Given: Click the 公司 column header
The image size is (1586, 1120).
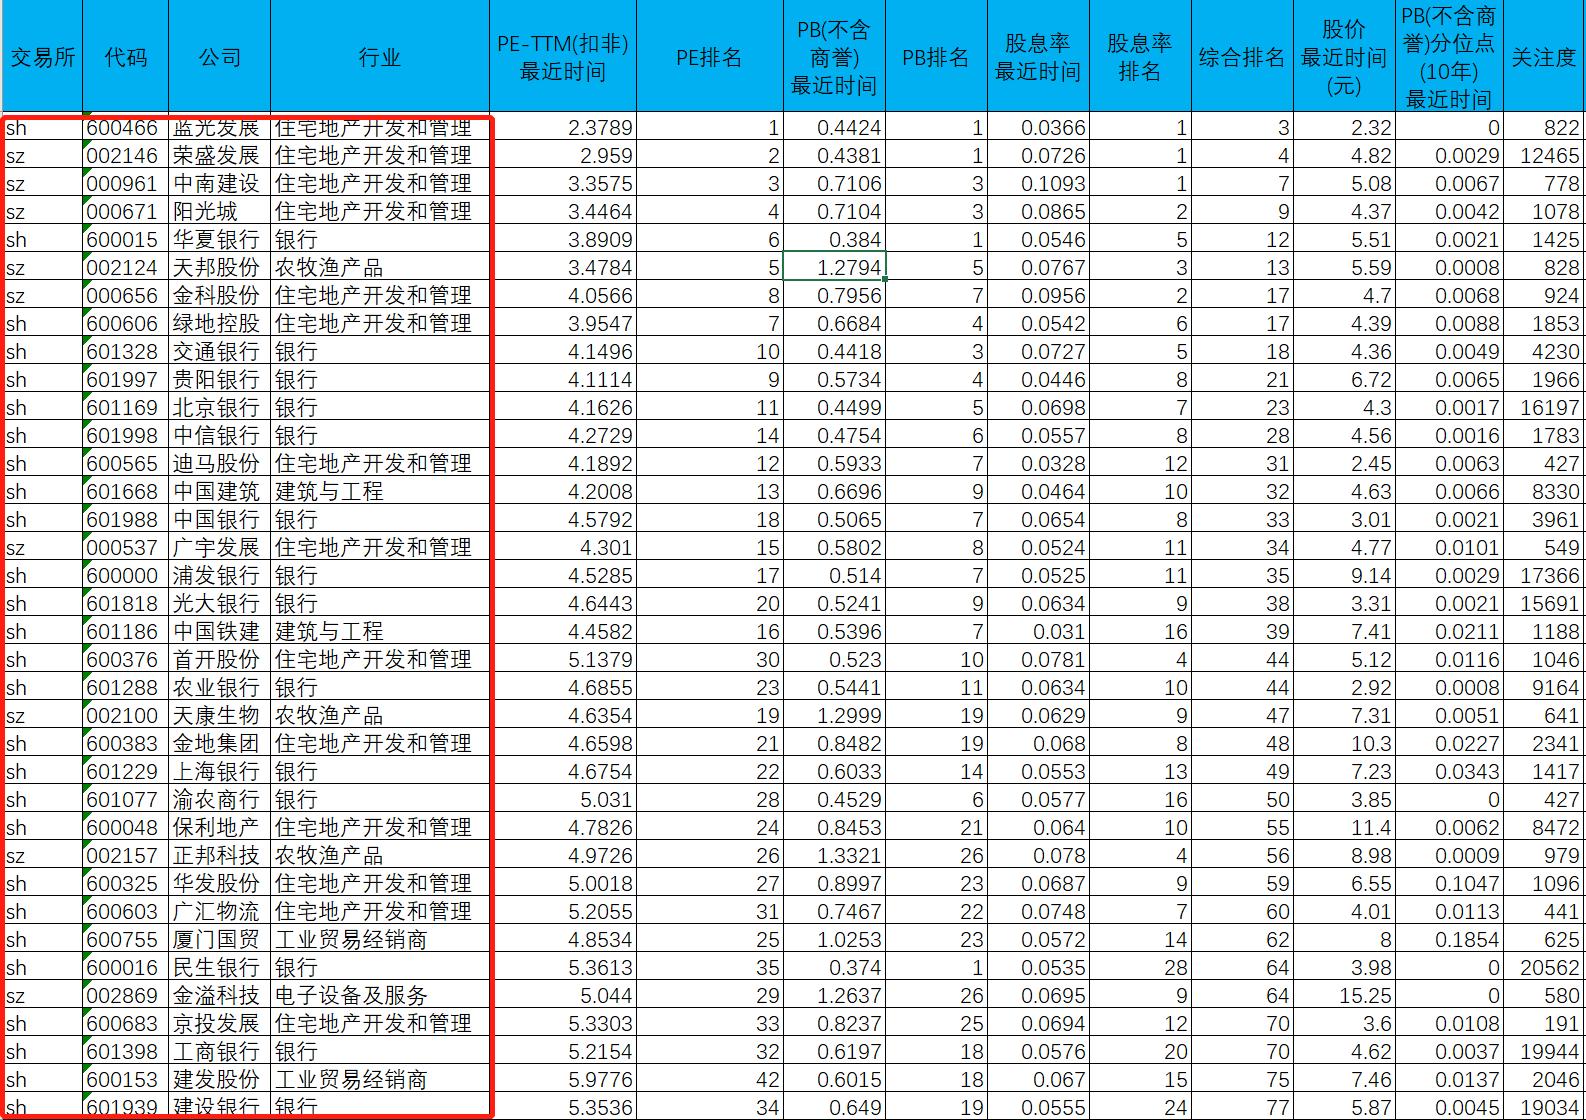Looking at the screenshot, I should pyautogui.click(x=220, y=57).
